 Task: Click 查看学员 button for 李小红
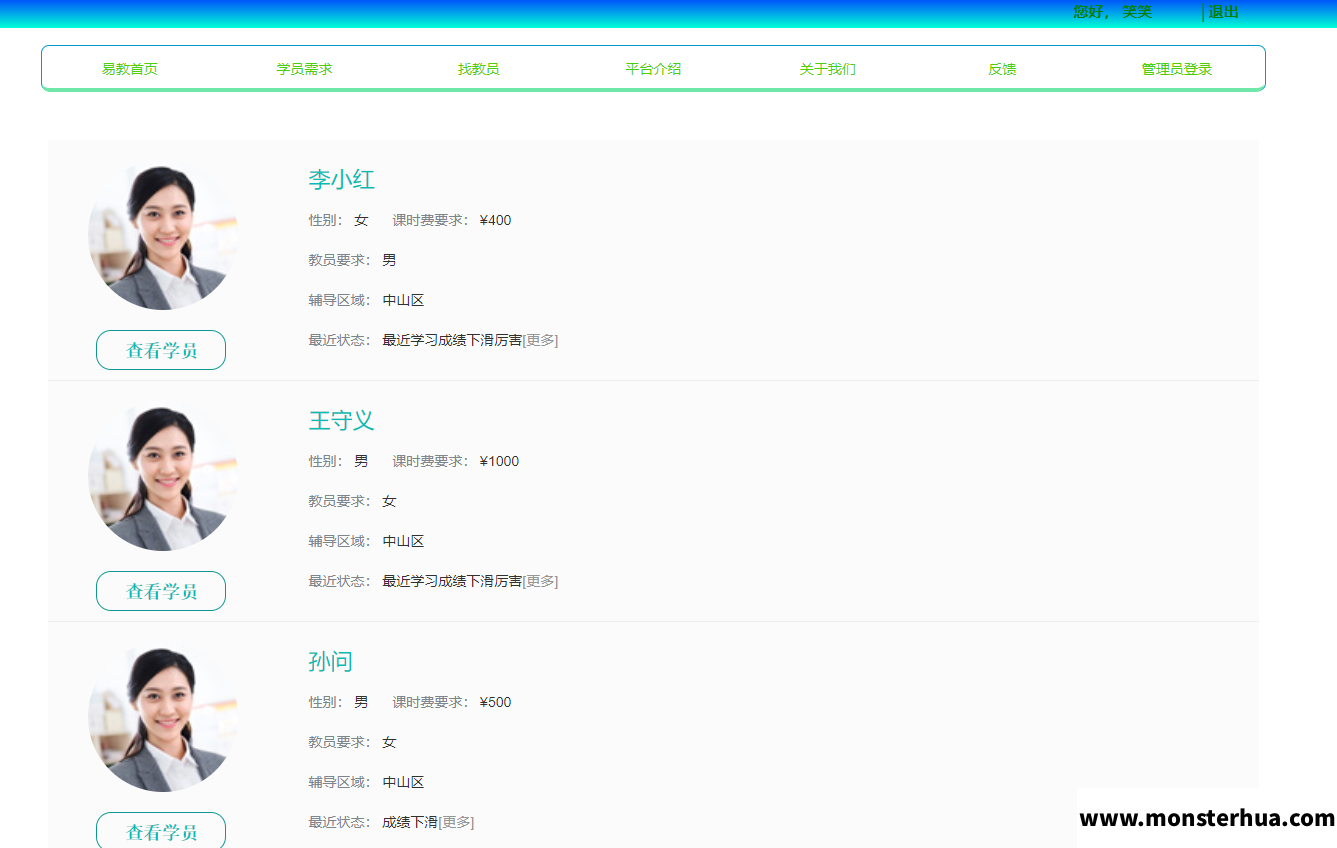(161, 350)
